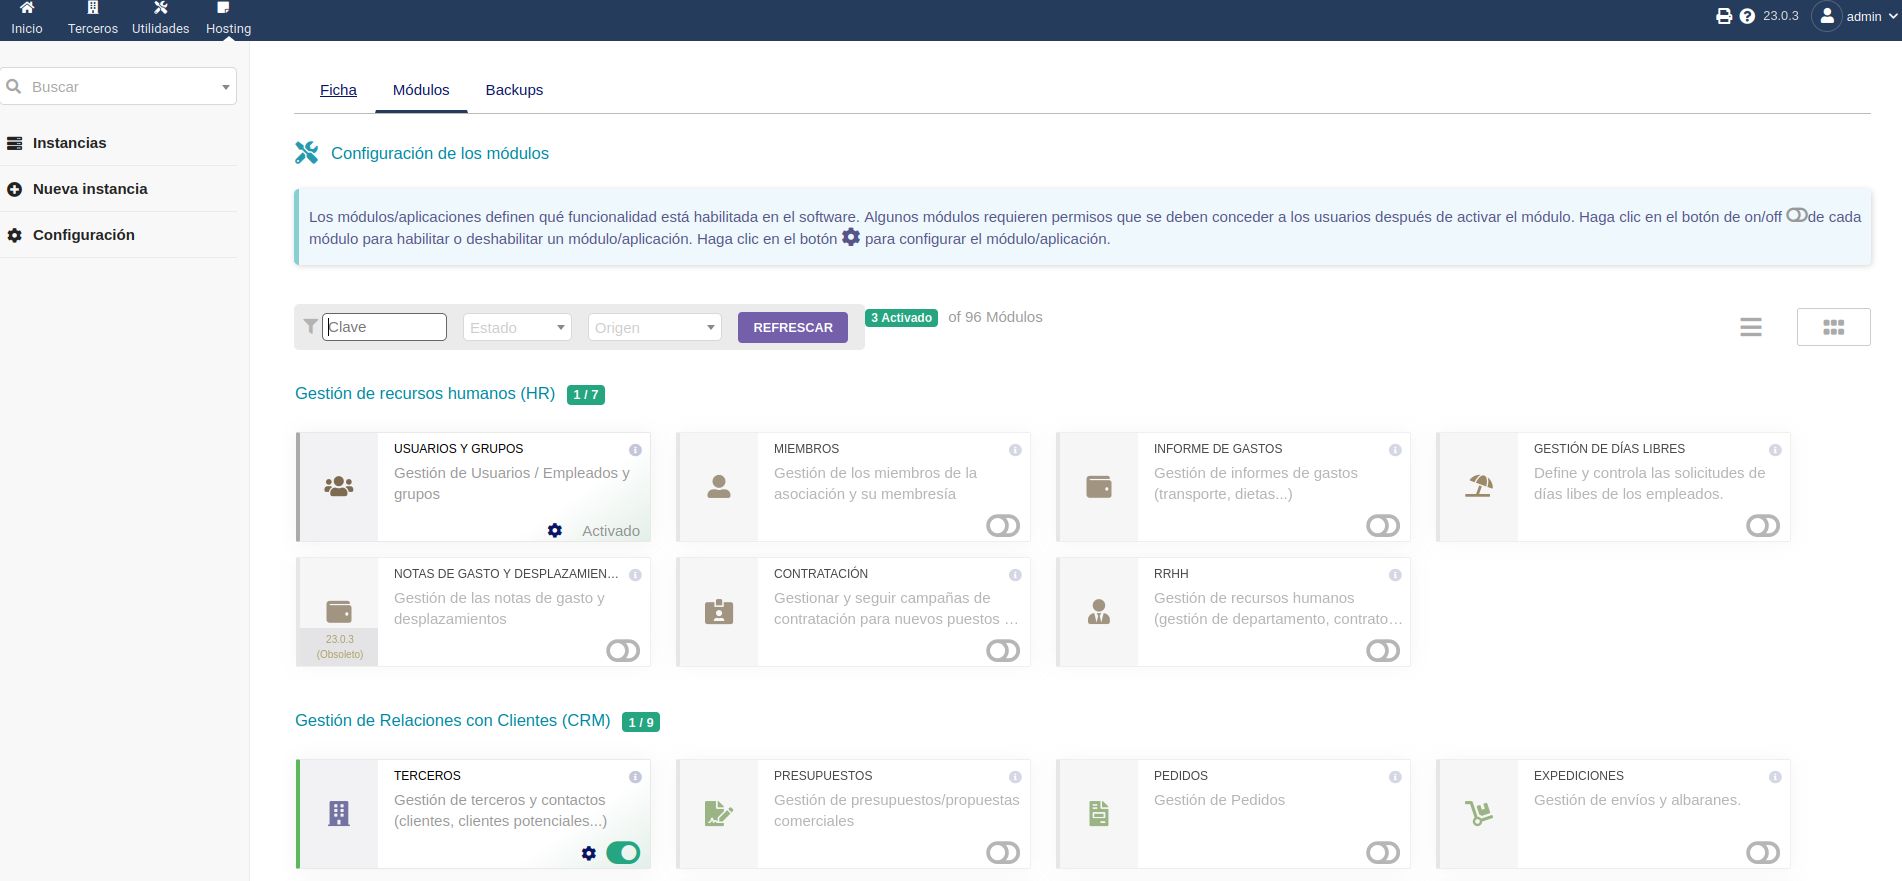The height and width of the screenshot is (881, 1902).
Task: Click the Configuración gear icon in sidebar
Action: pyautogui.click(x=15, y=236)
